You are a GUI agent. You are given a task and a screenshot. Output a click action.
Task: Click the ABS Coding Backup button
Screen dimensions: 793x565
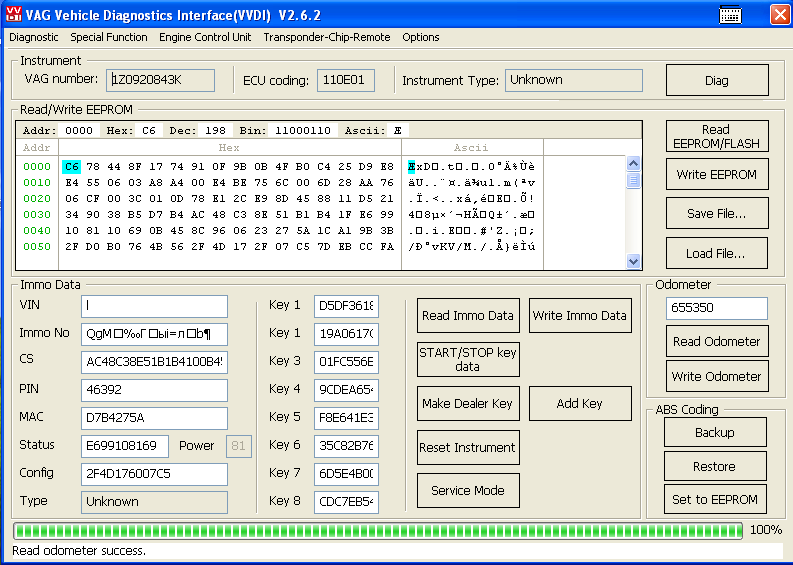[x=715, y=432]
